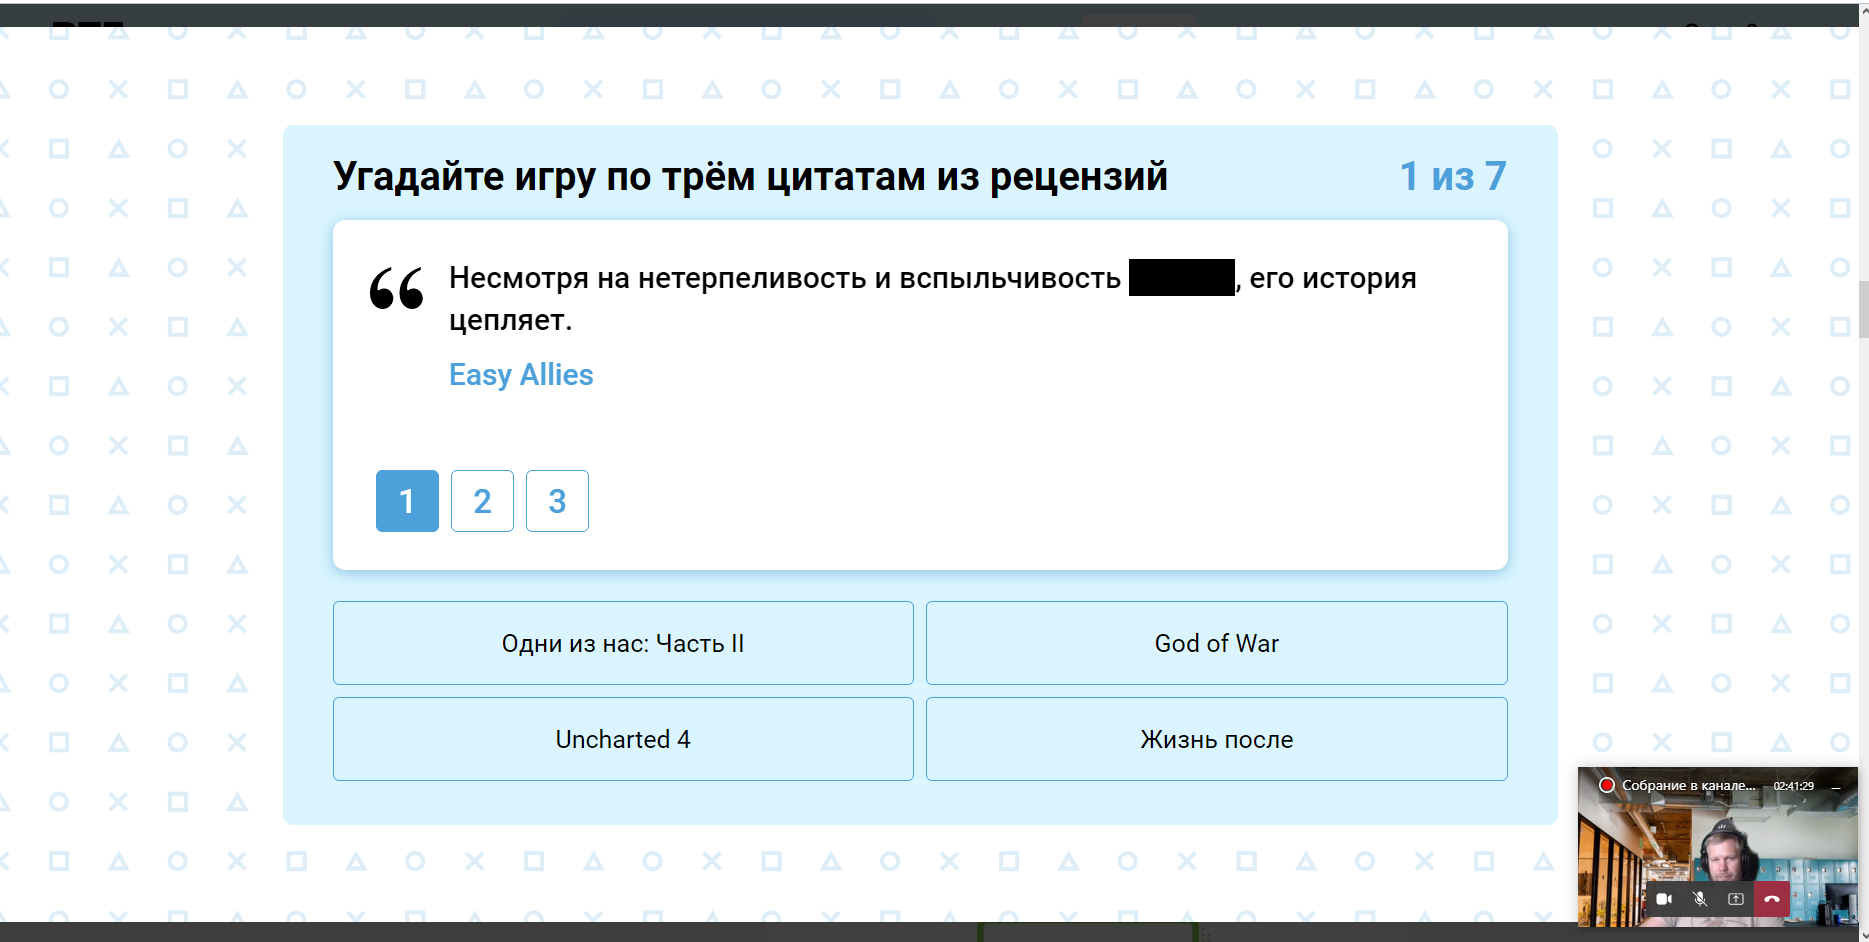Screen dimensions: 1869x942
Task: Click the blacked-out name in the quote
Action: pyautogui.click(x=1182, y=277)
